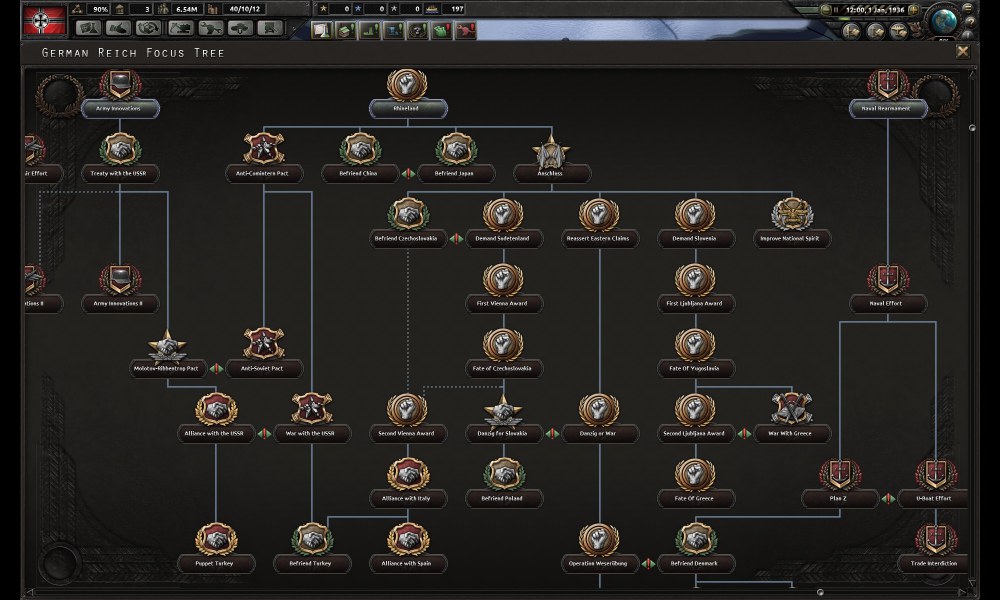Click the Second Vienna Award label
The height and width of the screenshot is (600, 1000).
point(408,434)
